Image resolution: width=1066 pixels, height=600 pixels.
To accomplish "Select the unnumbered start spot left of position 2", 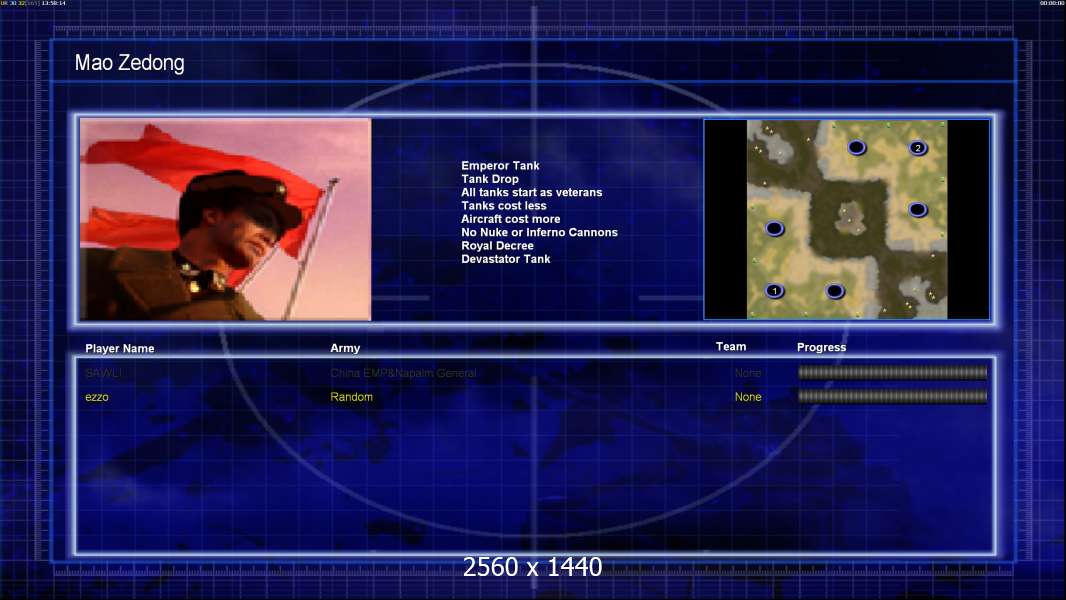I will [857, 147].
